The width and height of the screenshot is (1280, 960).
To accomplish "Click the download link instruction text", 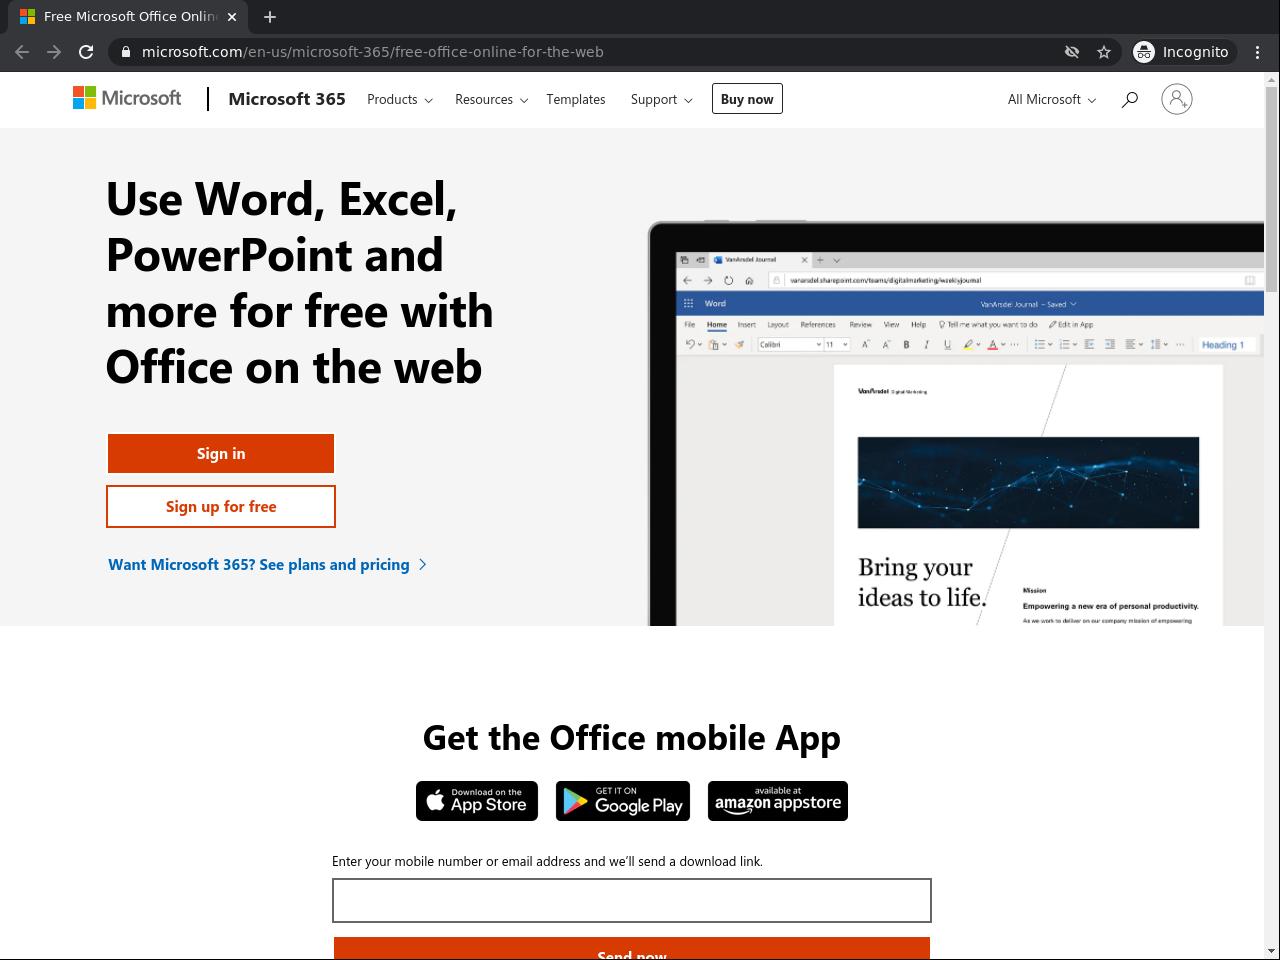I will [547, 861].
